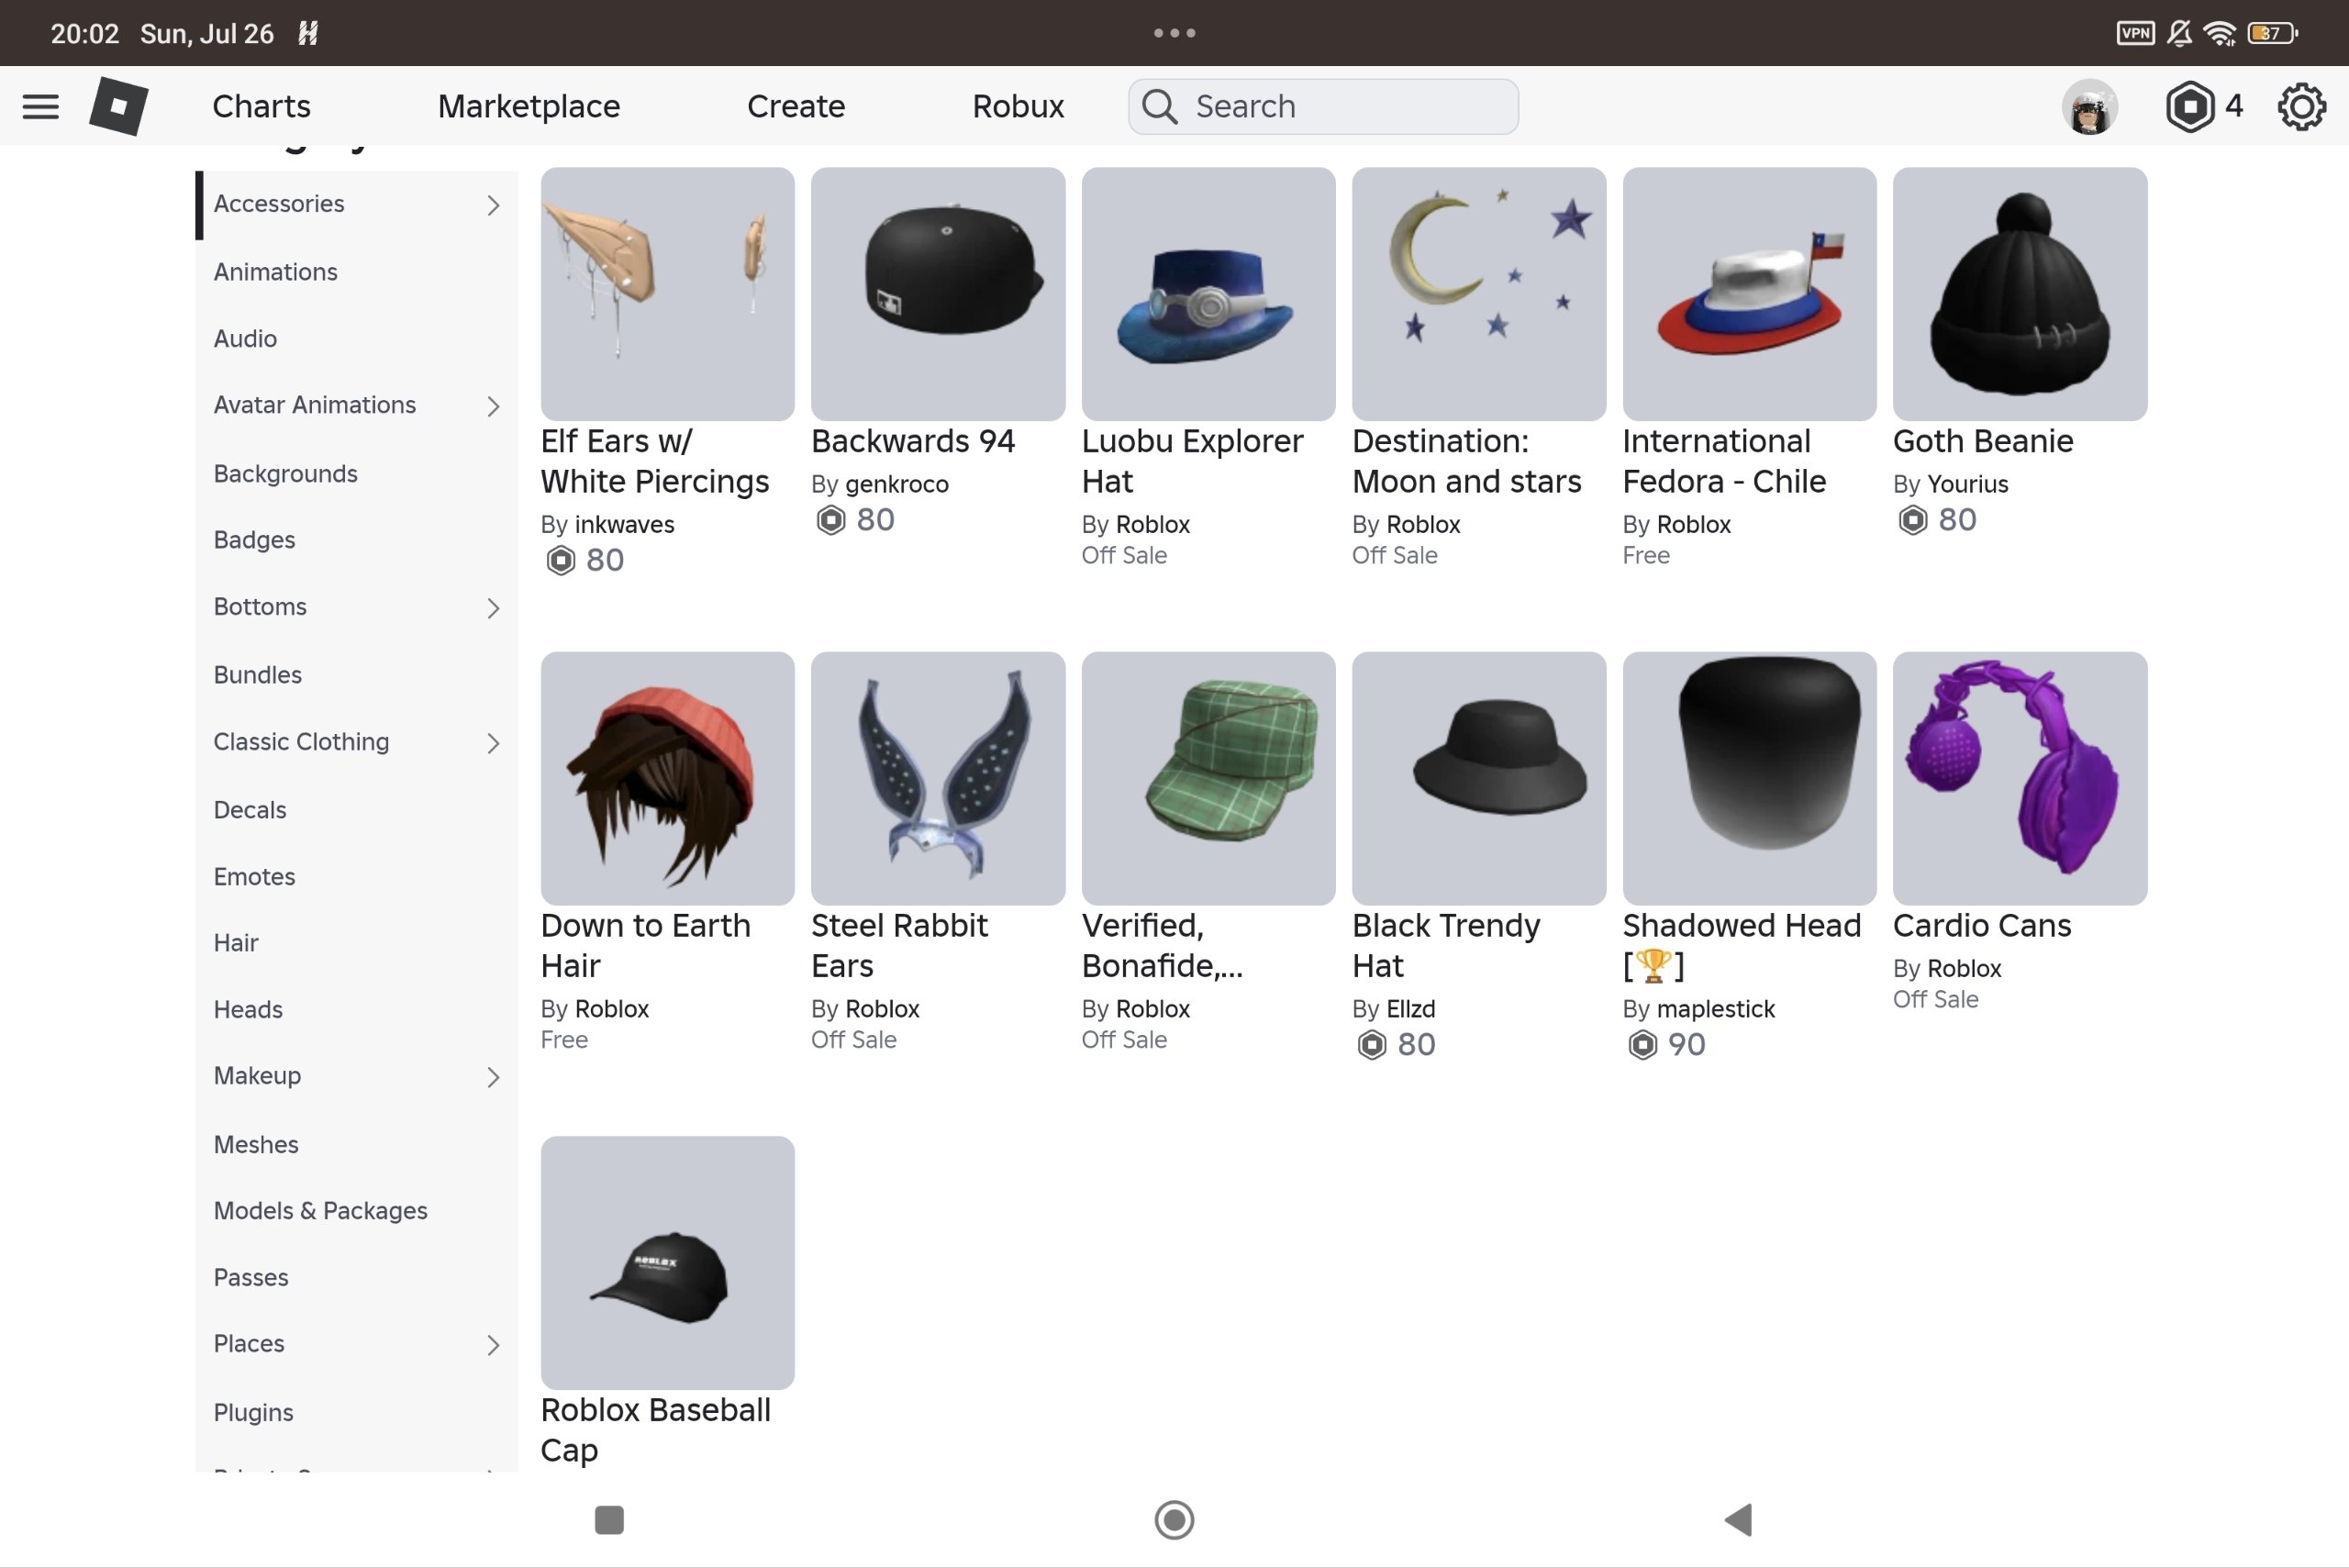The height and width of the screenshot is (1568, 2349).
Task: Open the Cardio Cans headphones thumbnail
Action: [2020, 779]
